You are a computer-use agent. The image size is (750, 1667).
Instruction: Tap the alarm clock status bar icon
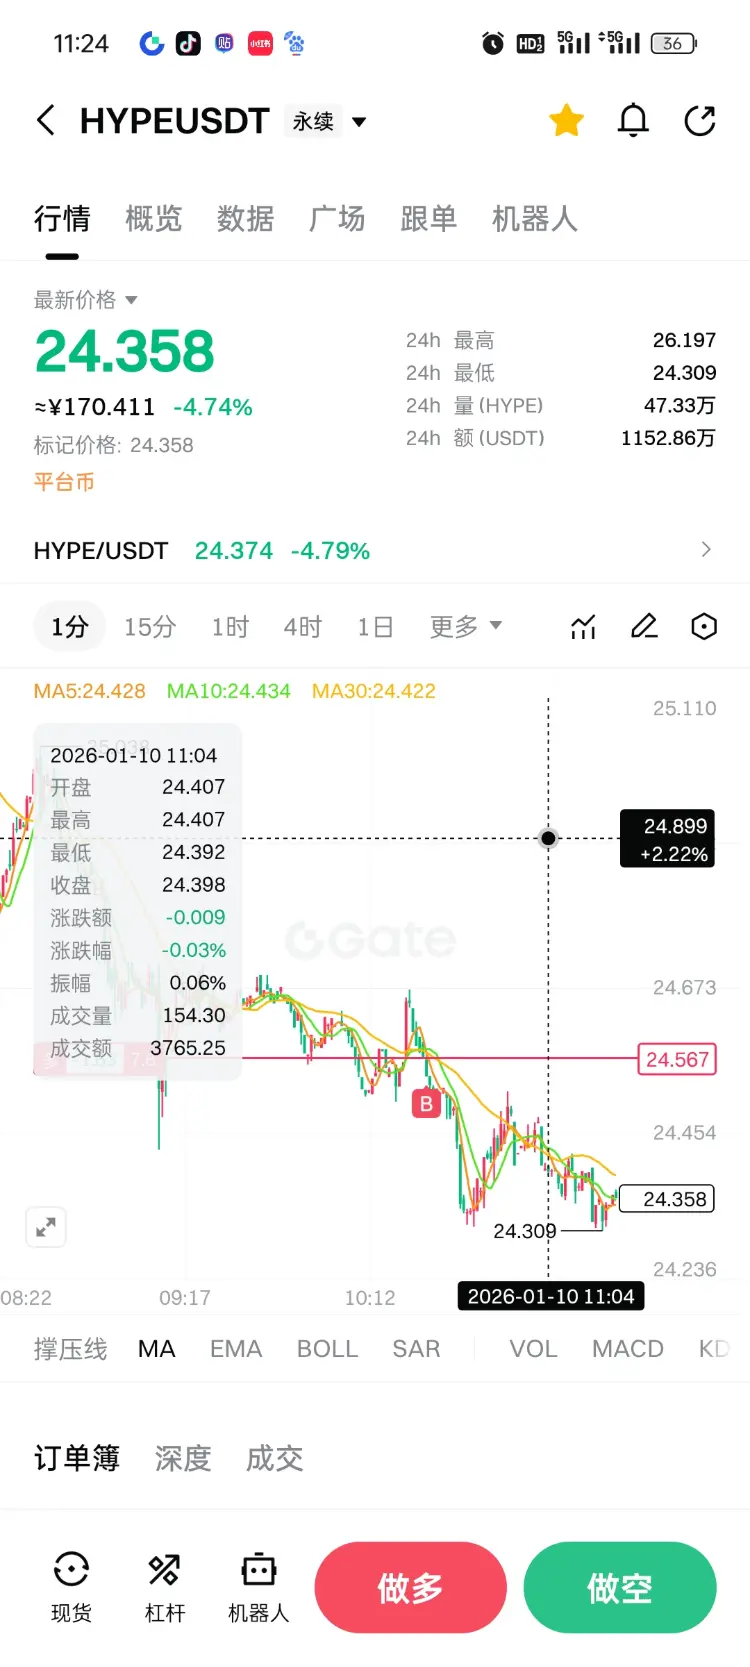click(493, 43)
